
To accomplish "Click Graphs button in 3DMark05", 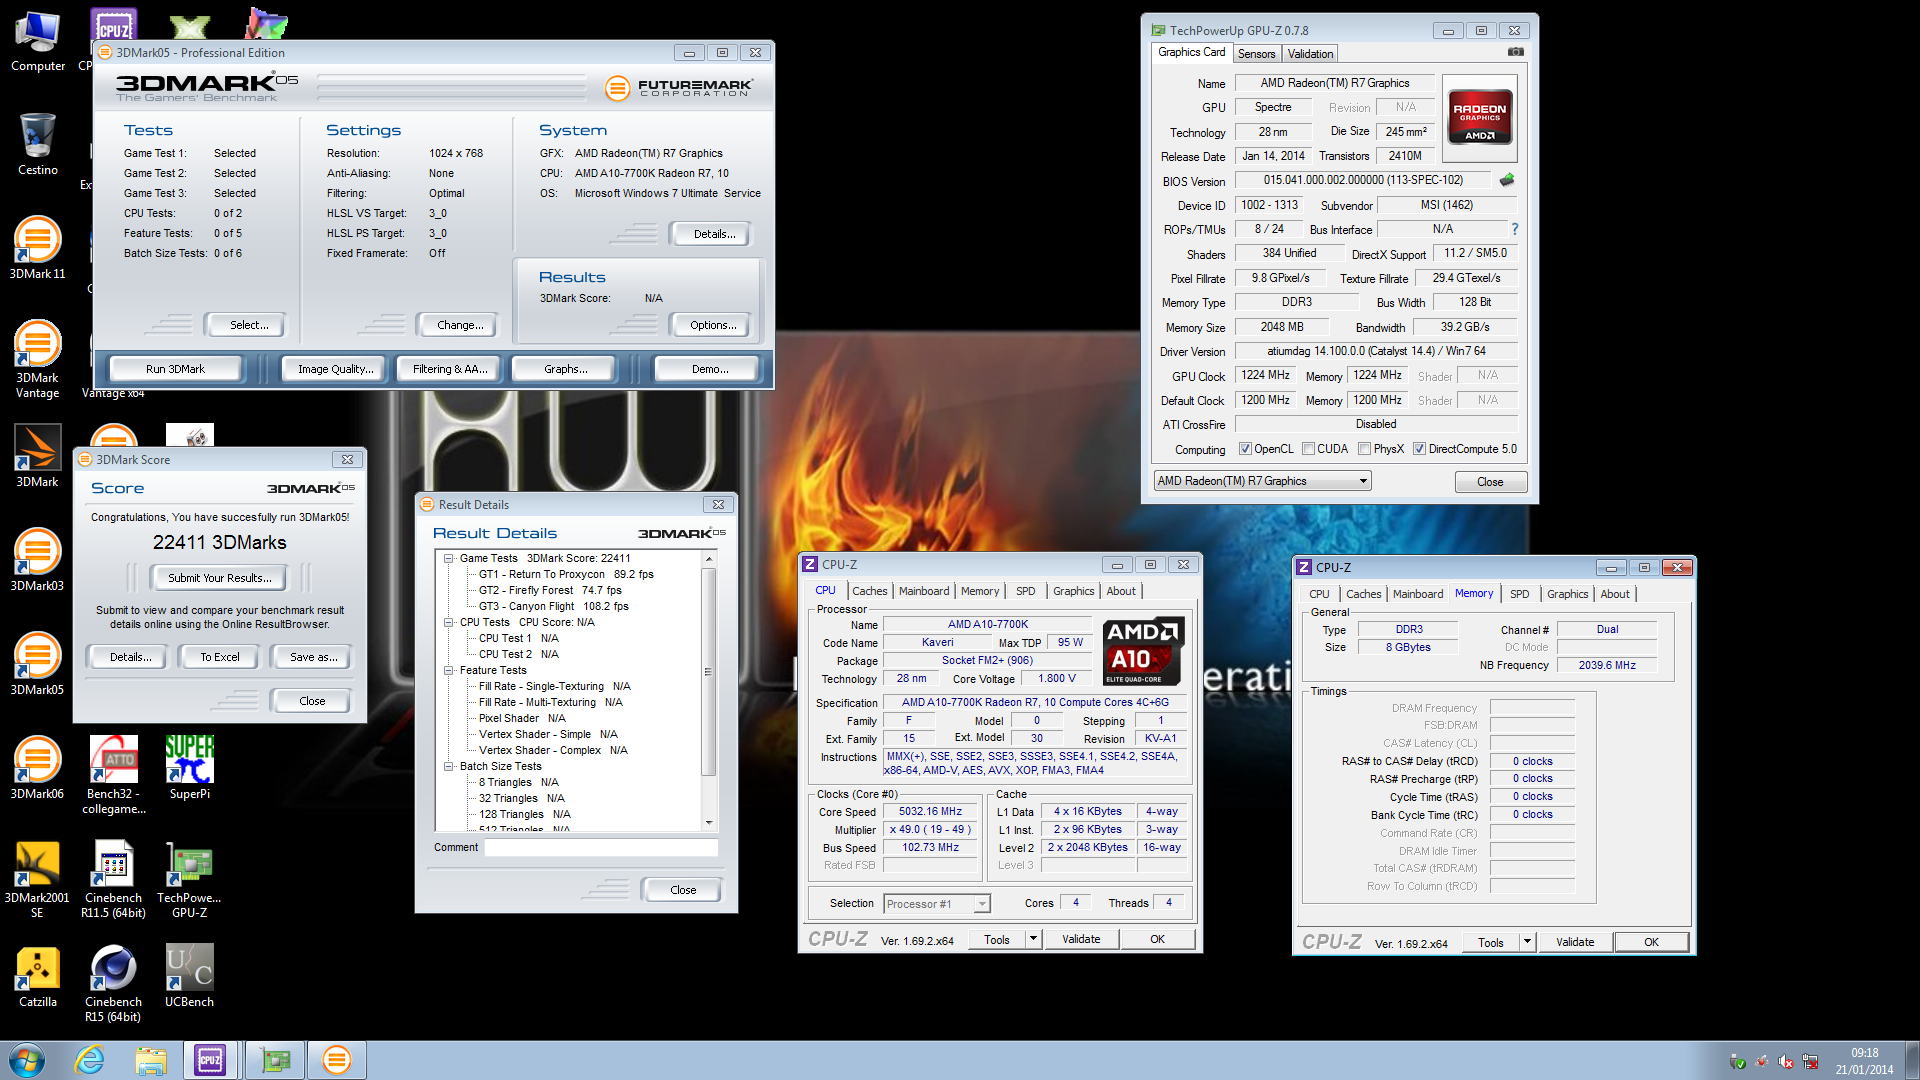I will coord(565,369).
